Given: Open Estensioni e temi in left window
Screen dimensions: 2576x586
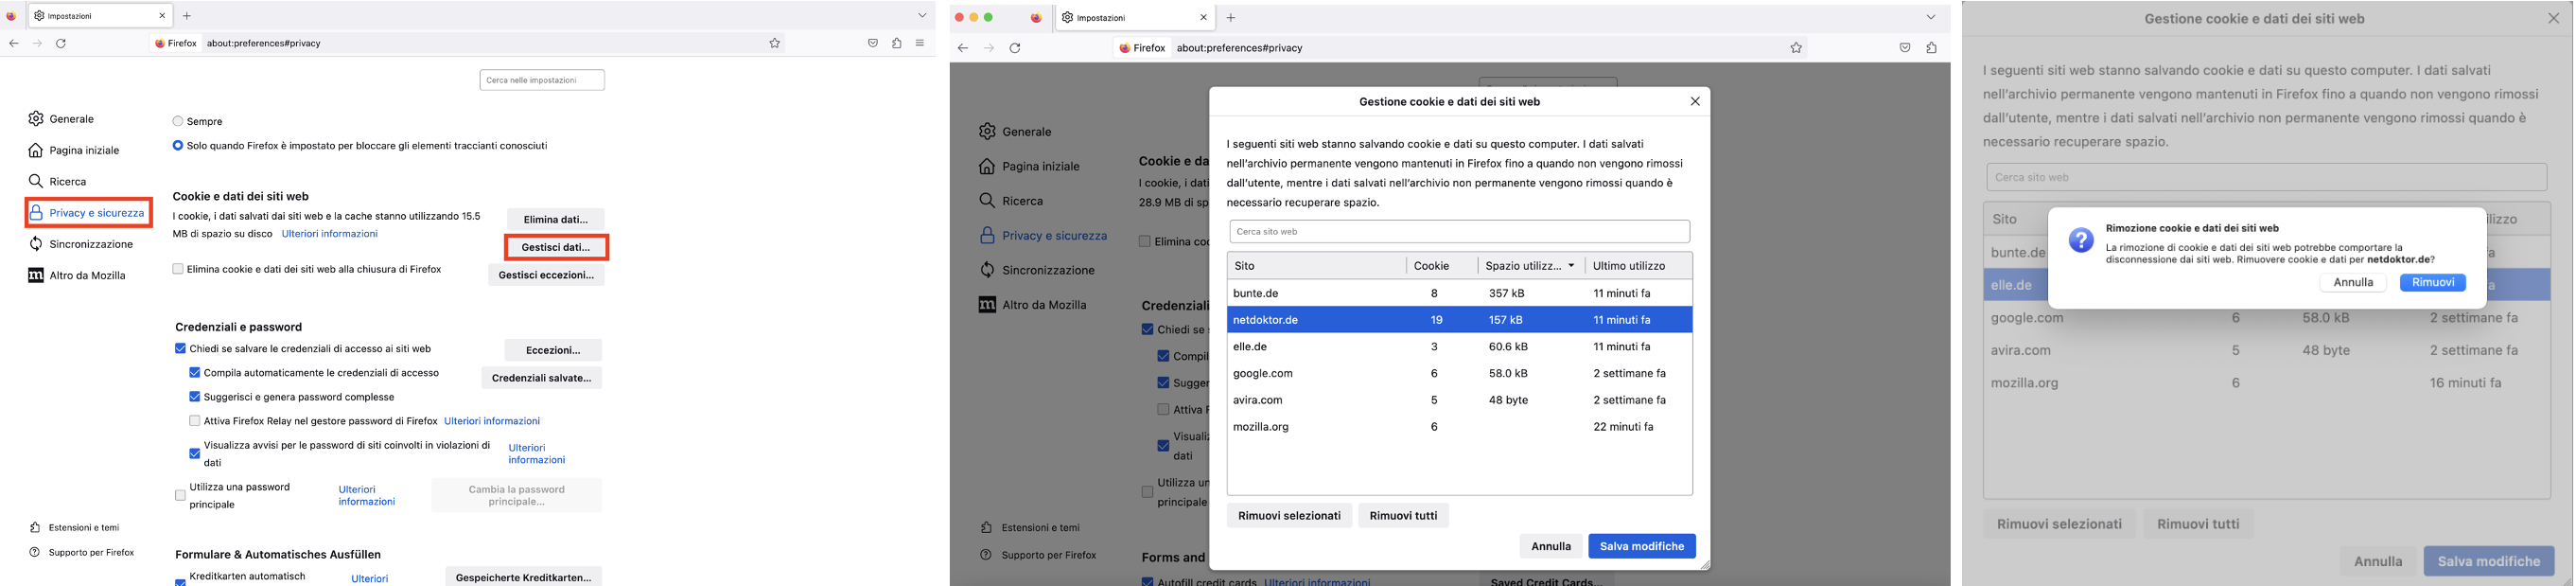Looking at the screenshot, I should pyautogui.click(x=75, y=527).
